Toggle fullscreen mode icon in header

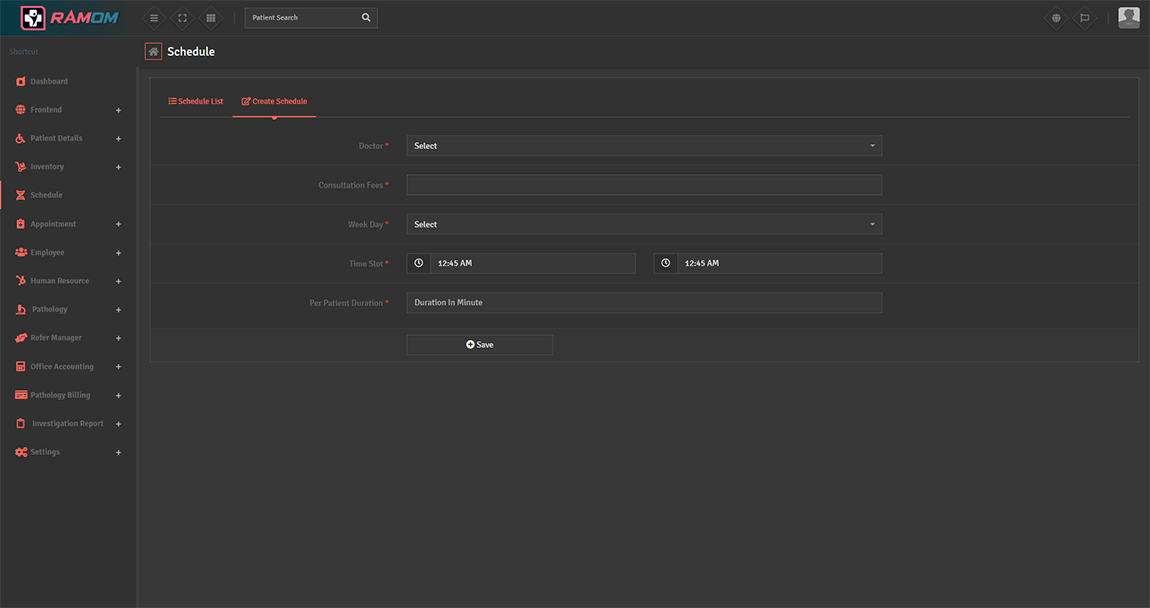tap(182, 18)
